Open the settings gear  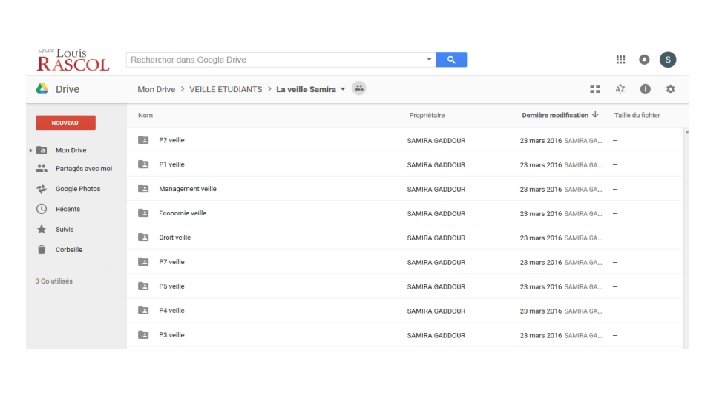pos(670,89)
